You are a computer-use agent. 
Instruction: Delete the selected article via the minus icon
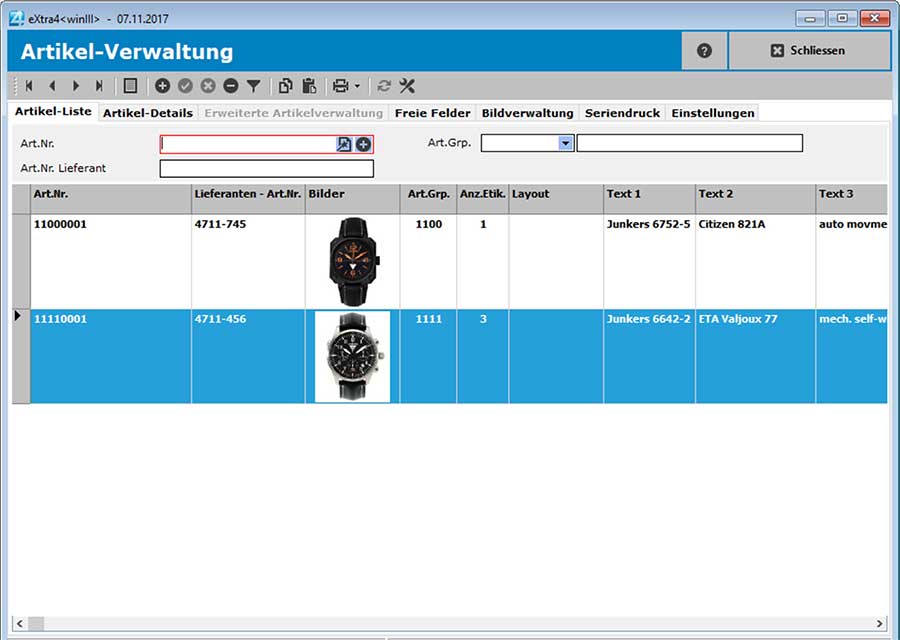point(230,86)
